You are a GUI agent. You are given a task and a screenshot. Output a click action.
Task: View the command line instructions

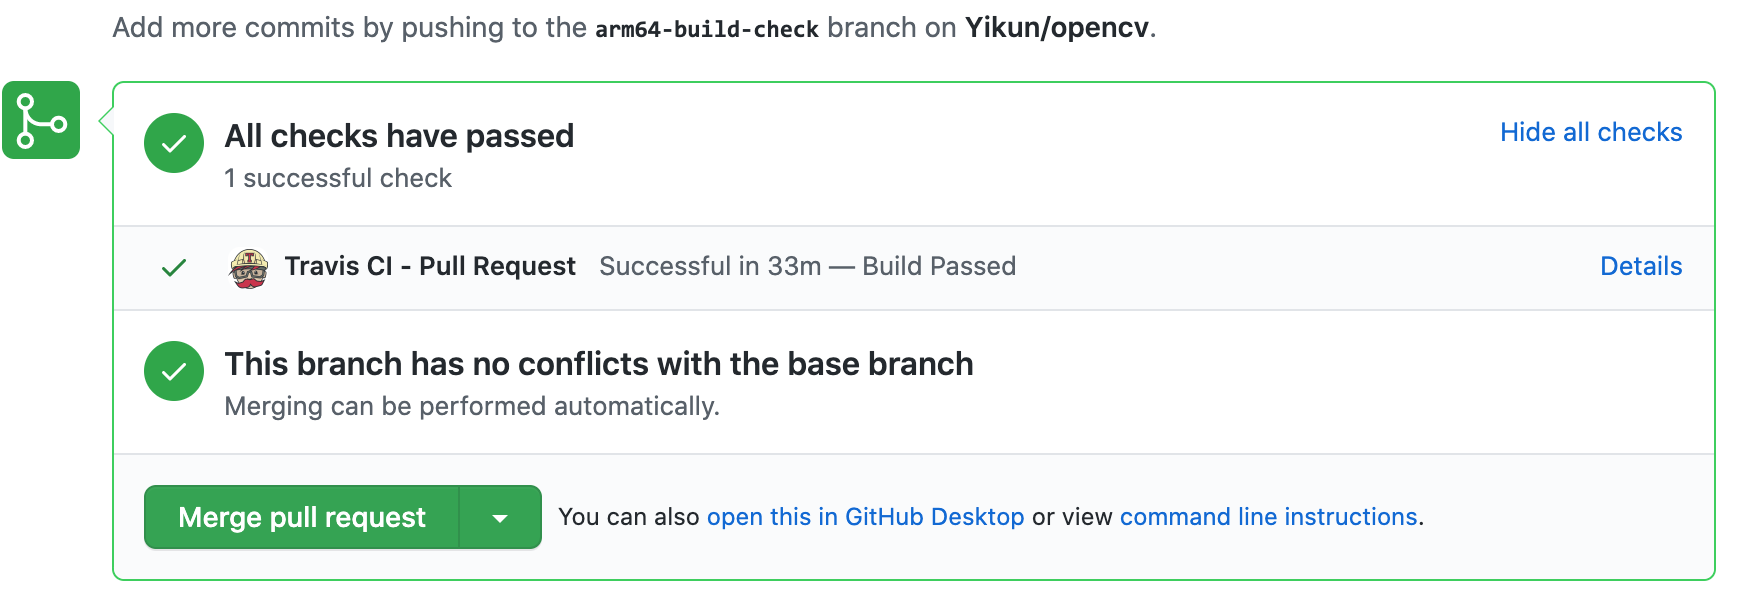point(1268,517)
